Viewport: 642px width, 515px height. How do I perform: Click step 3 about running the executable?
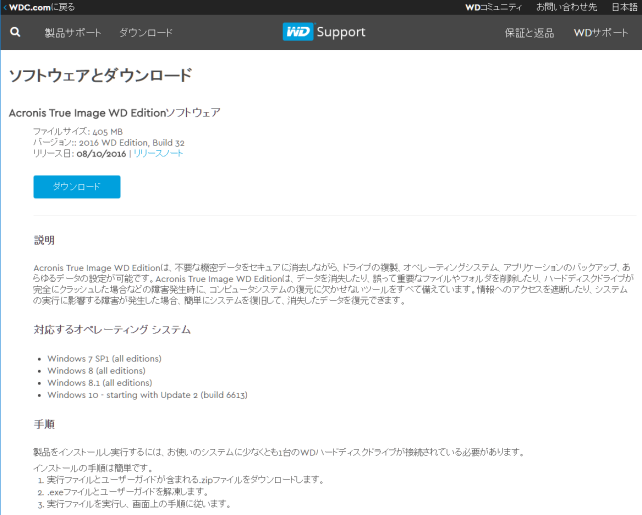click(x=139, y=504)
